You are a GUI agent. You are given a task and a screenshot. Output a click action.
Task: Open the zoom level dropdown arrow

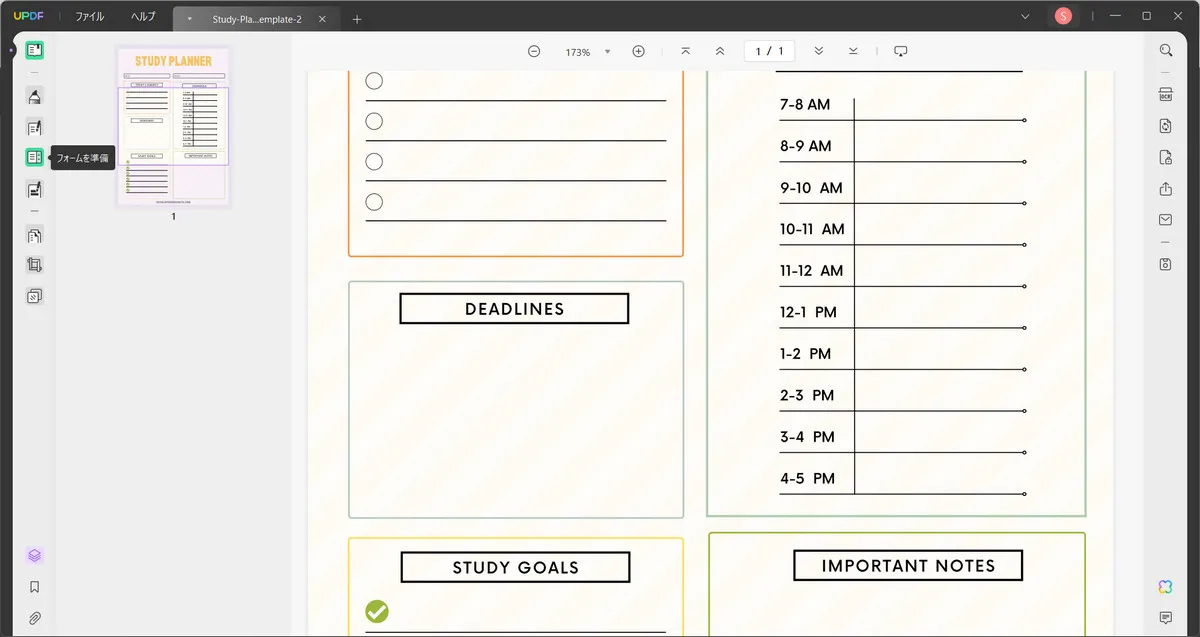point(607,51)
